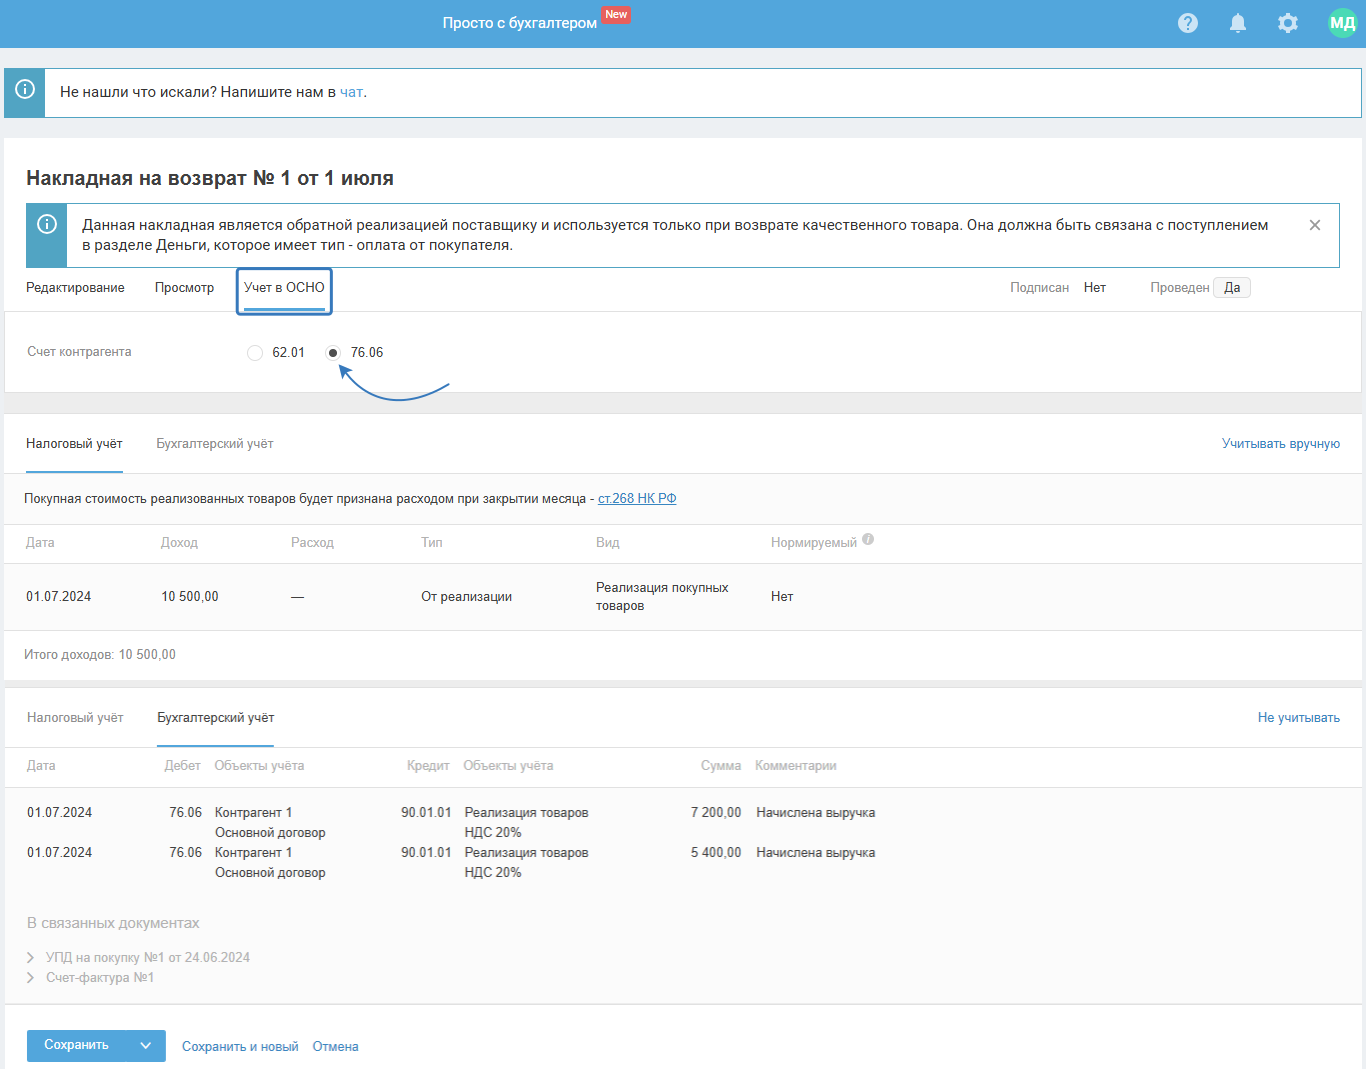Close the return invoice info notice
The width and height of the screenshot is (1366, 1069).
(x=1315, y=225)
